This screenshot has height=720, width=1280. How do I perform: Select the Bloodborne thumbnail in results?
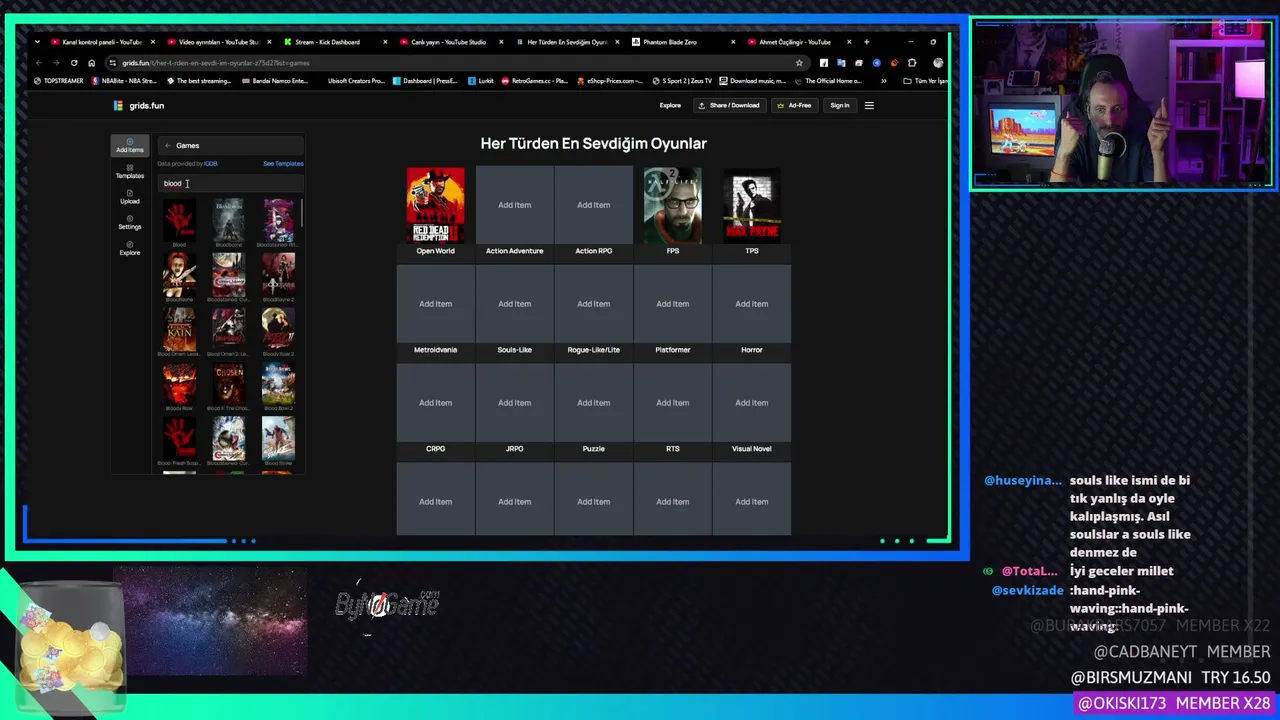[x=229, y=220]
